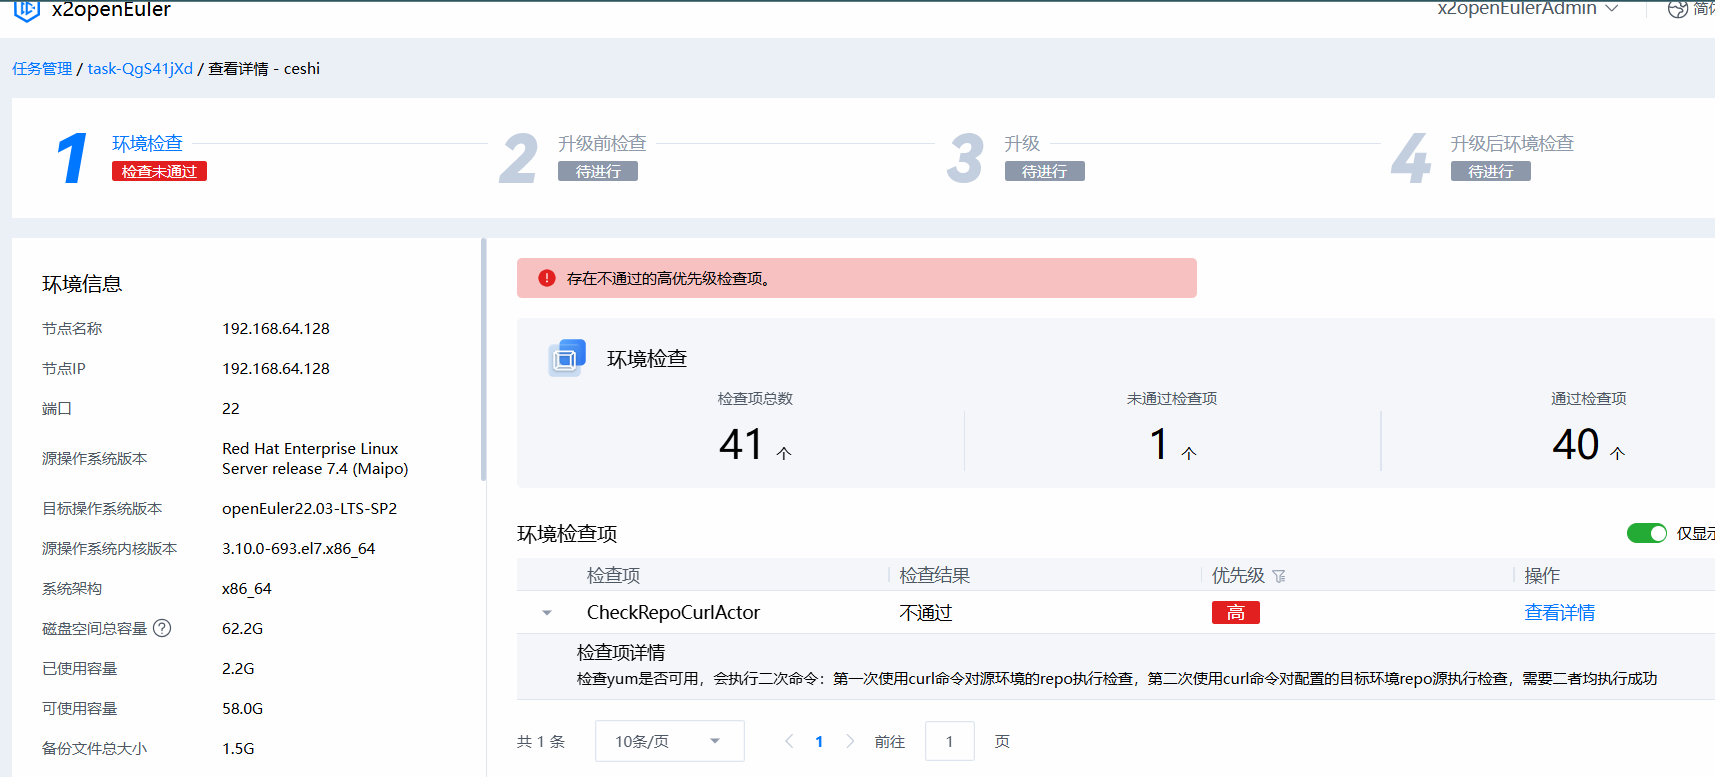1715x777 pixels.
Task: Click the arrow beside passed checks 40
Action: tap(1618, 453)
